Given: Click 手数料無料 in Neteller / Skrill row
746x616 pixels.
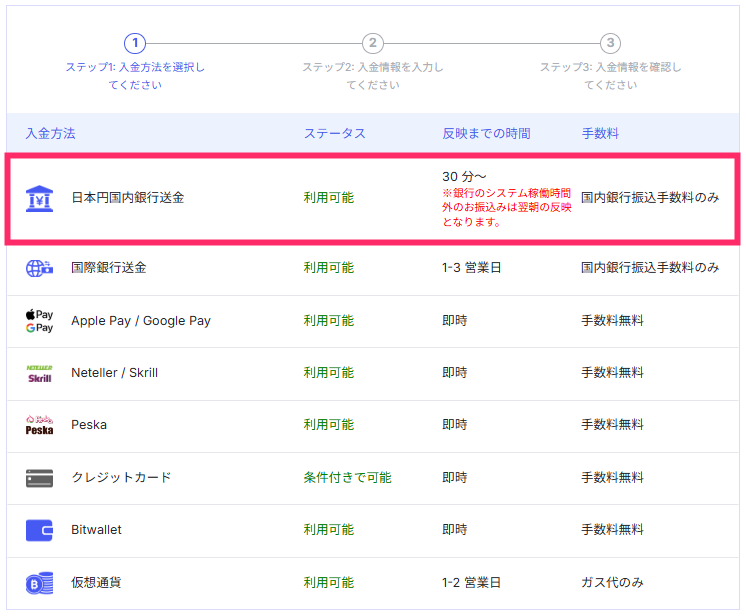Looking at the screenshot, I should coord(612,373).
